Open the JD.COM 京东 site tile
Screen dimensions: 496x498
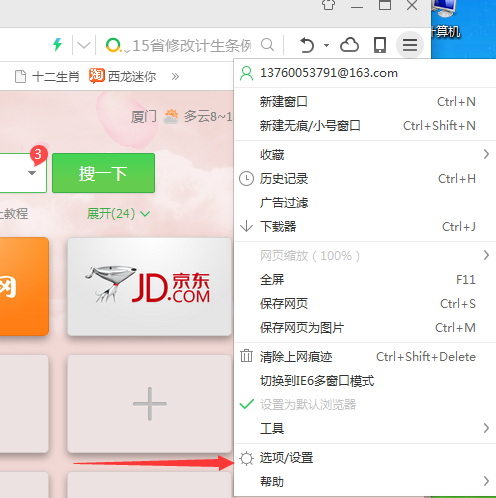[149, 286]
